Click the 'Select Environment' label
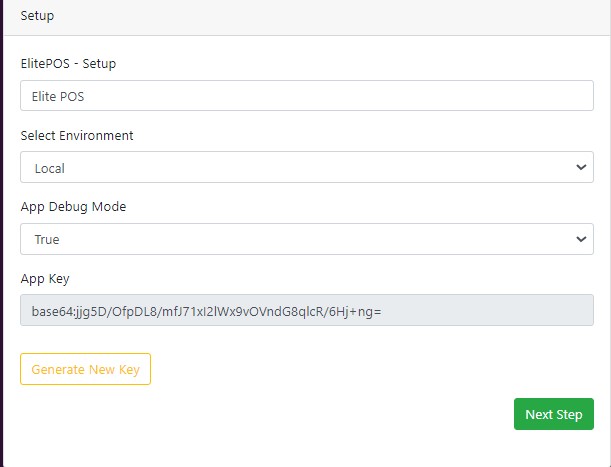 77,135
